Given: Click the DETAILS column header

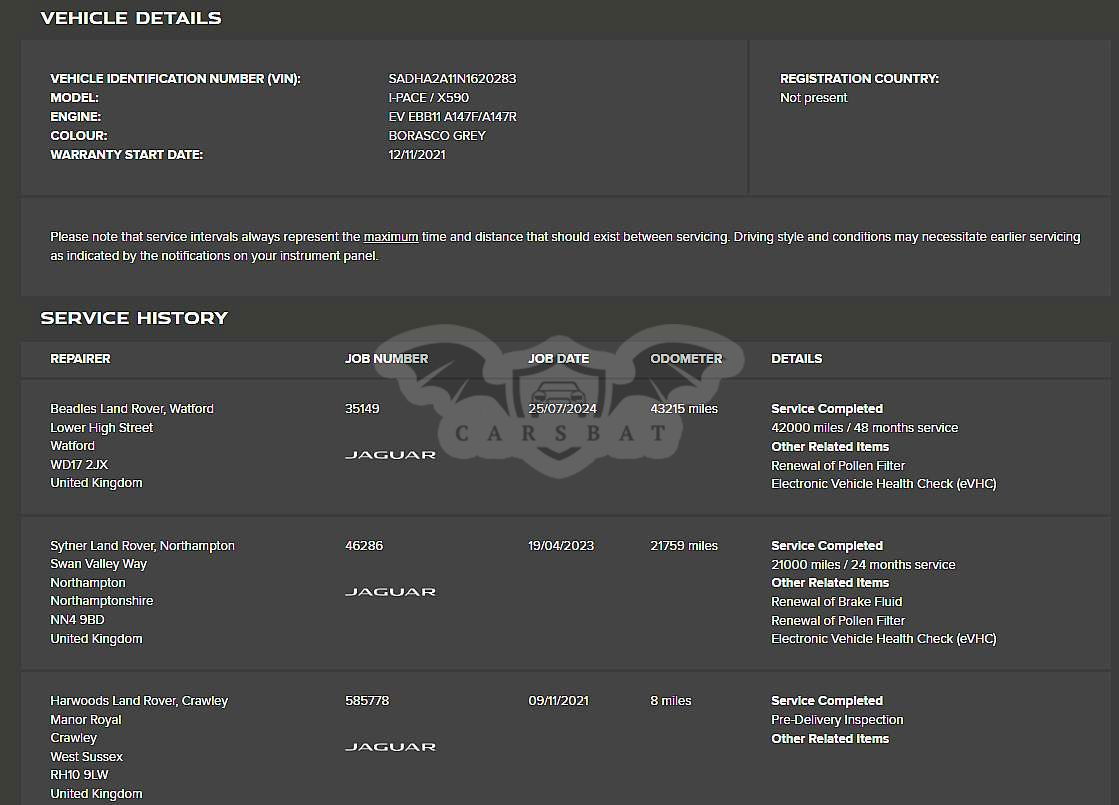Looking at the screenshot, I should coord(796,358).
